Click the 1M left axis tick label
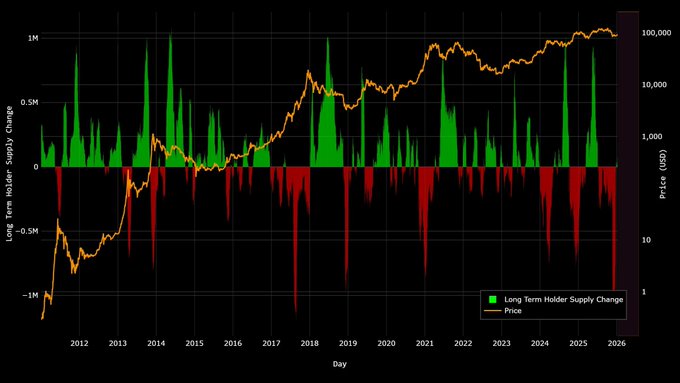Screen dimensions: 680x383 click(x=33, y=38)
